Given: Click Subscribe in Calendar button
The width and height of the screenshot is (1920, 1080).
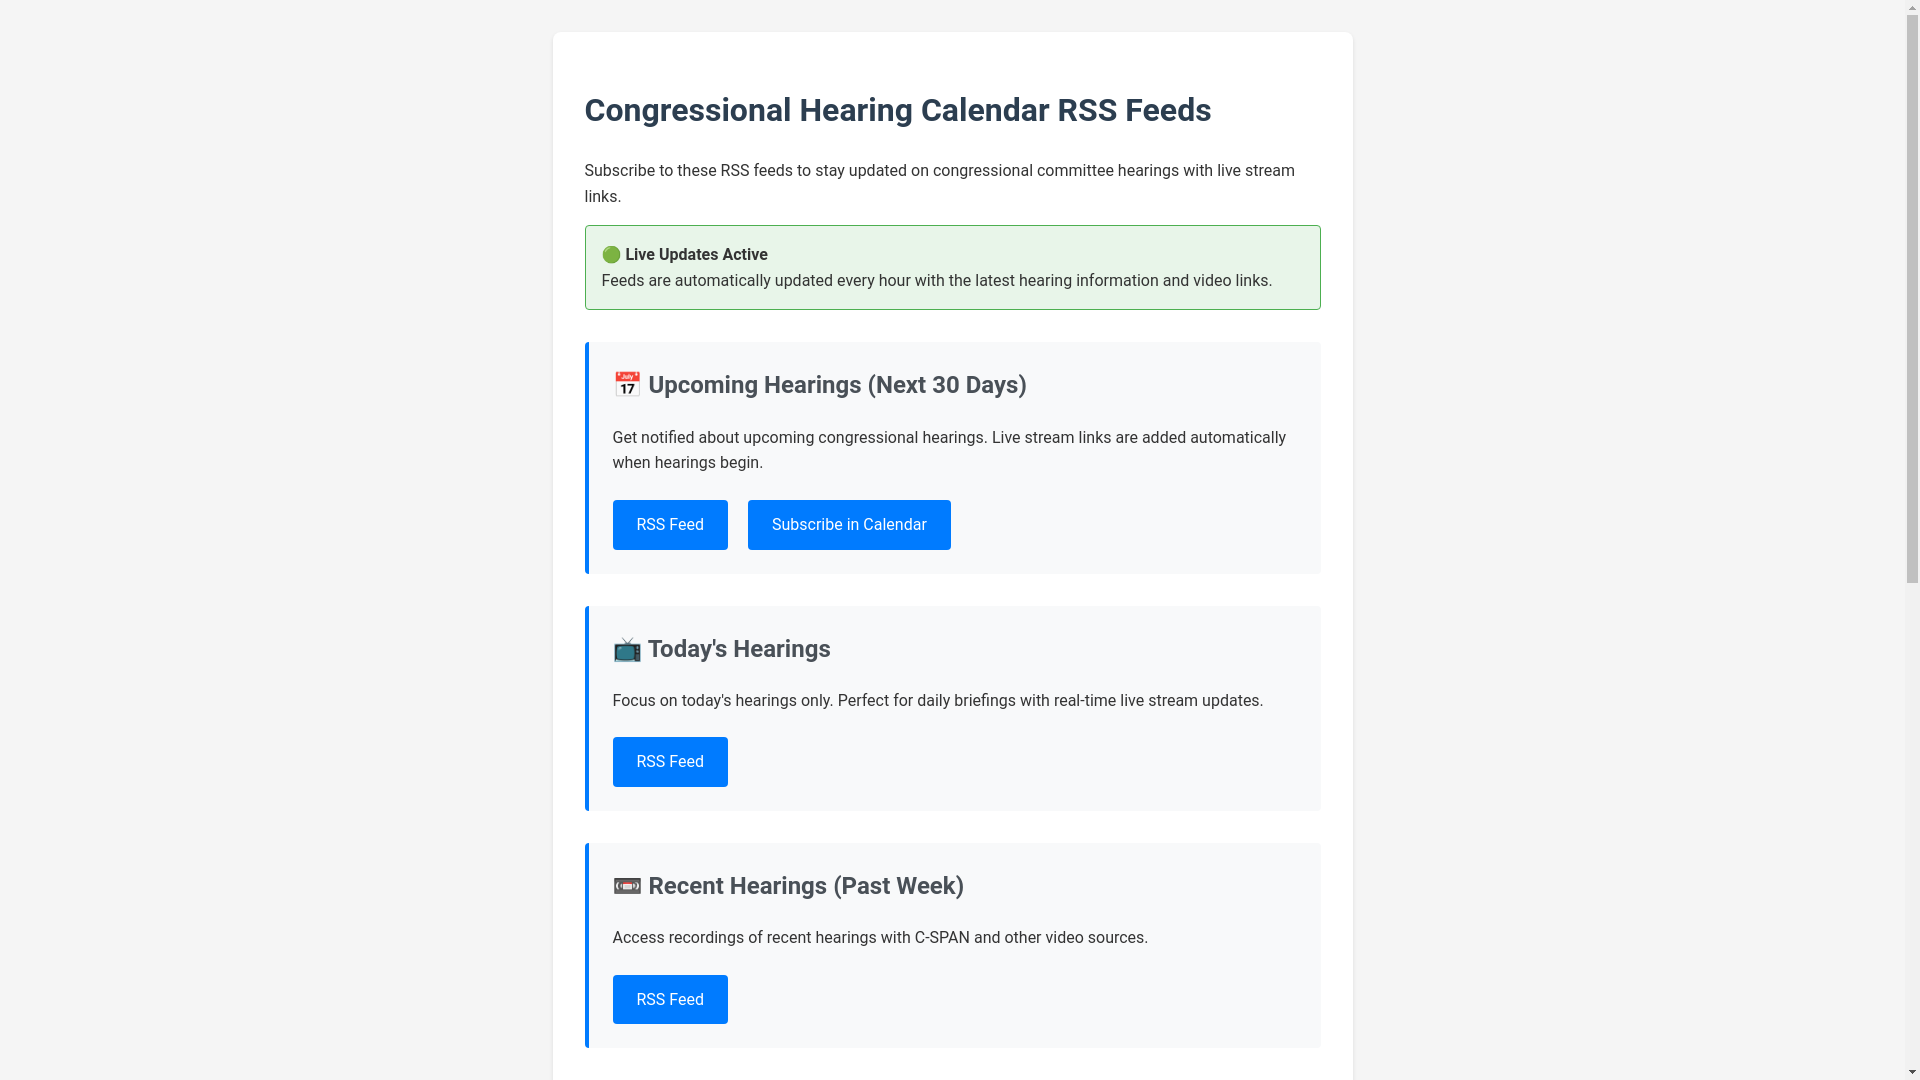Looking at the screenshot, I should click(849, 525).
